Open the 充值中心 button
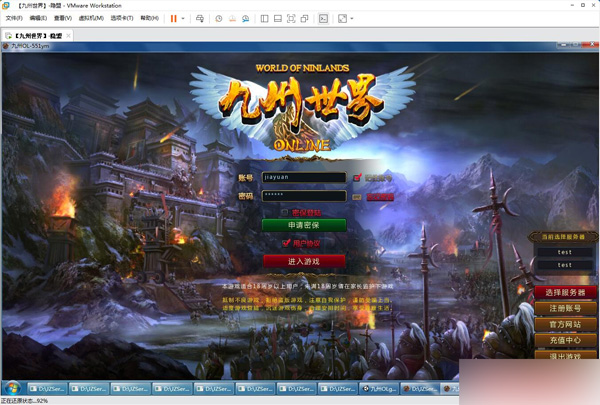 tap(565, 340)
